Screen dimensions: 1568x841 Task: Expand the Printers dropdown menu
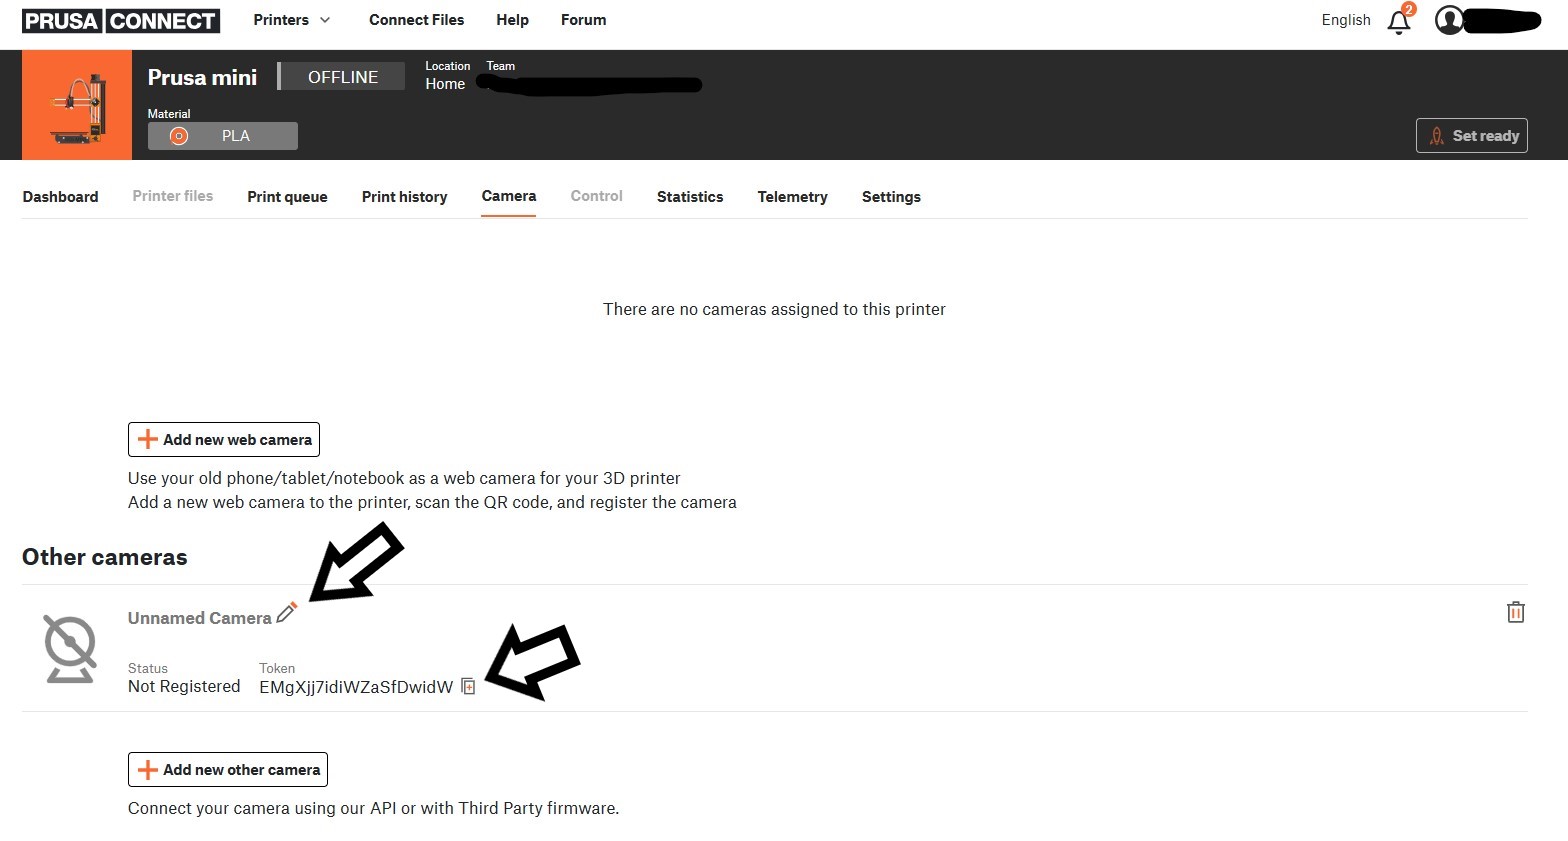[x=291, y=20]
